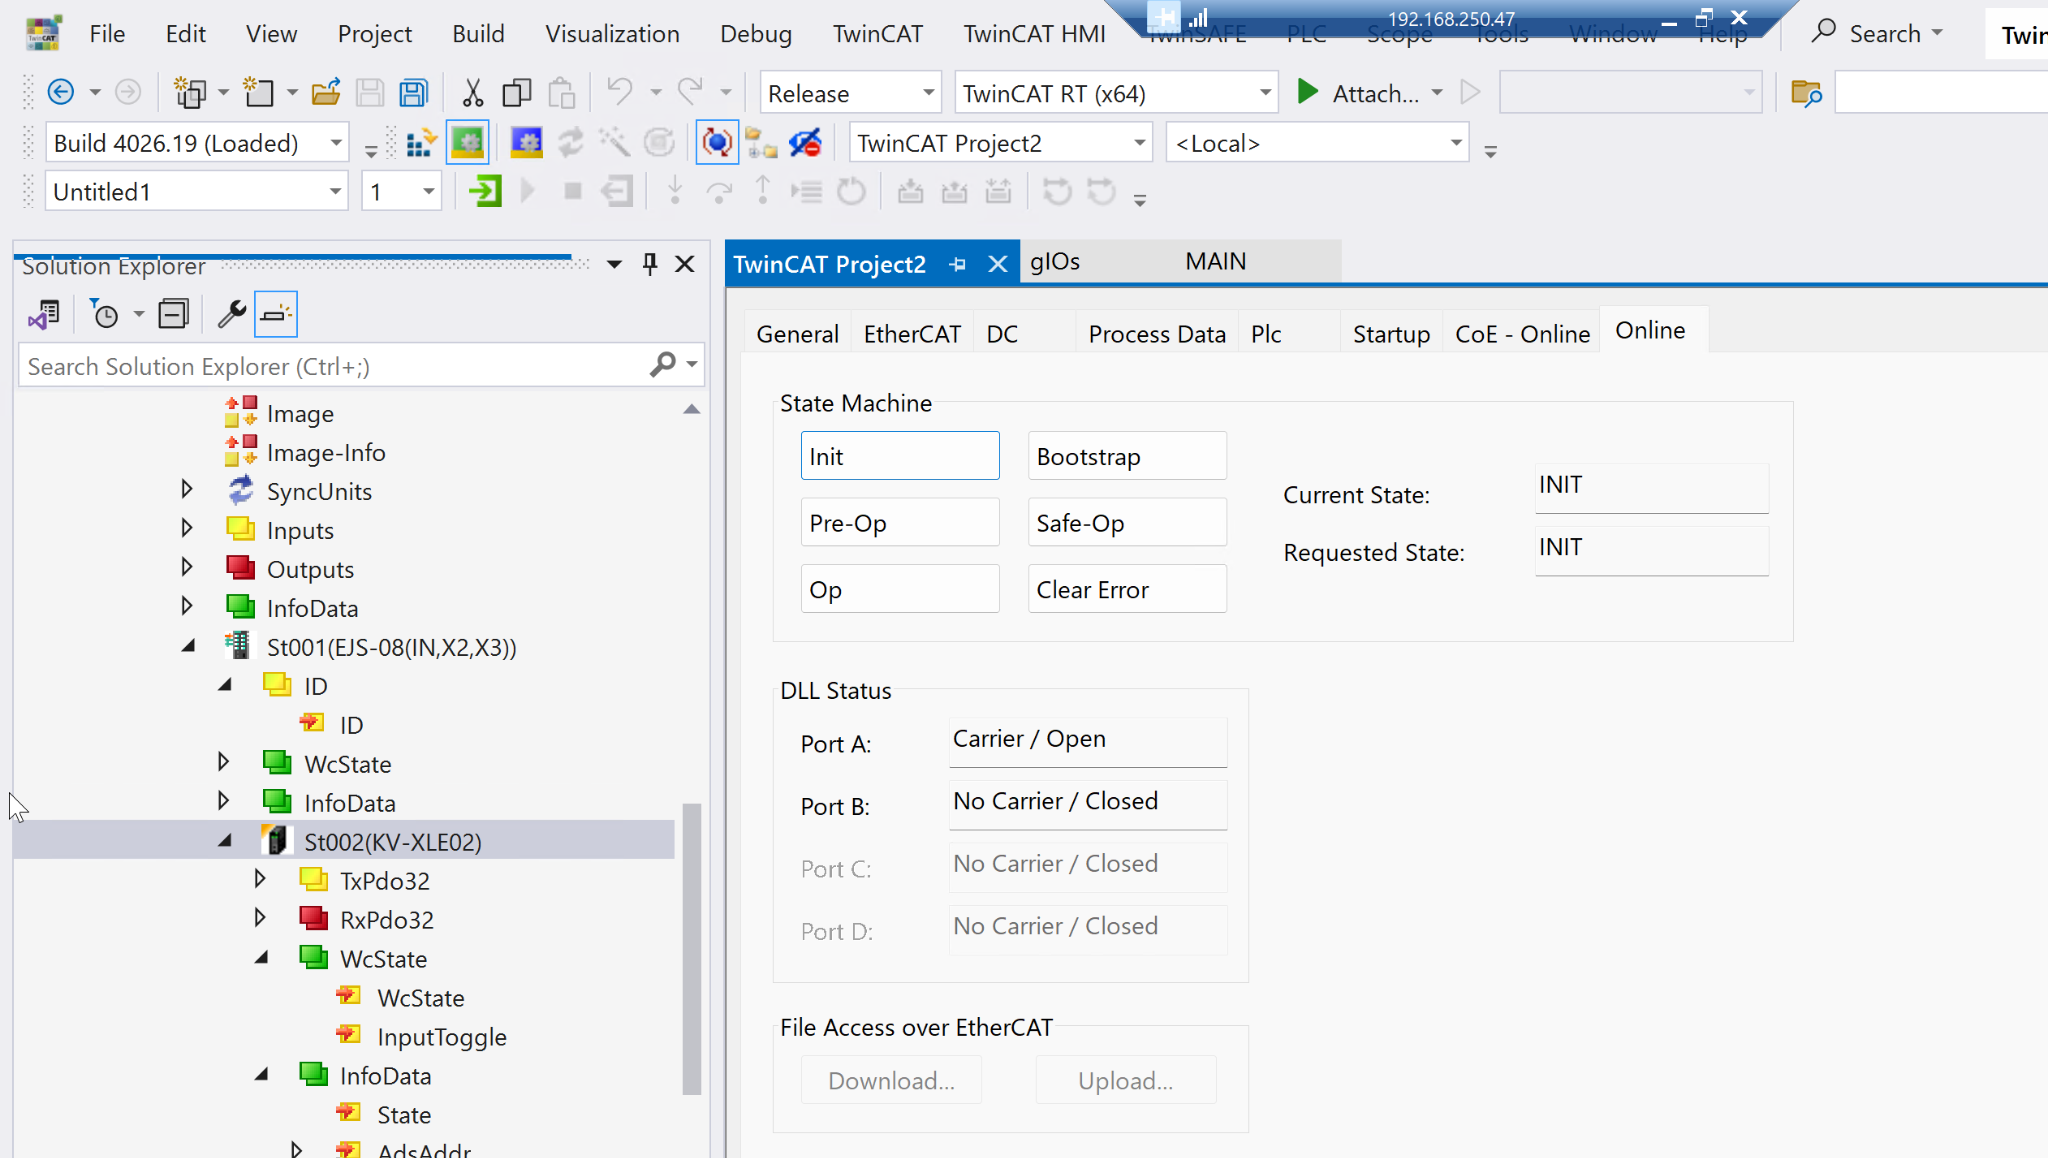The height and width of the screenshot is (1158, 2048).
Task: Switch to the CoE - Online tab
Action: click(1521, 334)
